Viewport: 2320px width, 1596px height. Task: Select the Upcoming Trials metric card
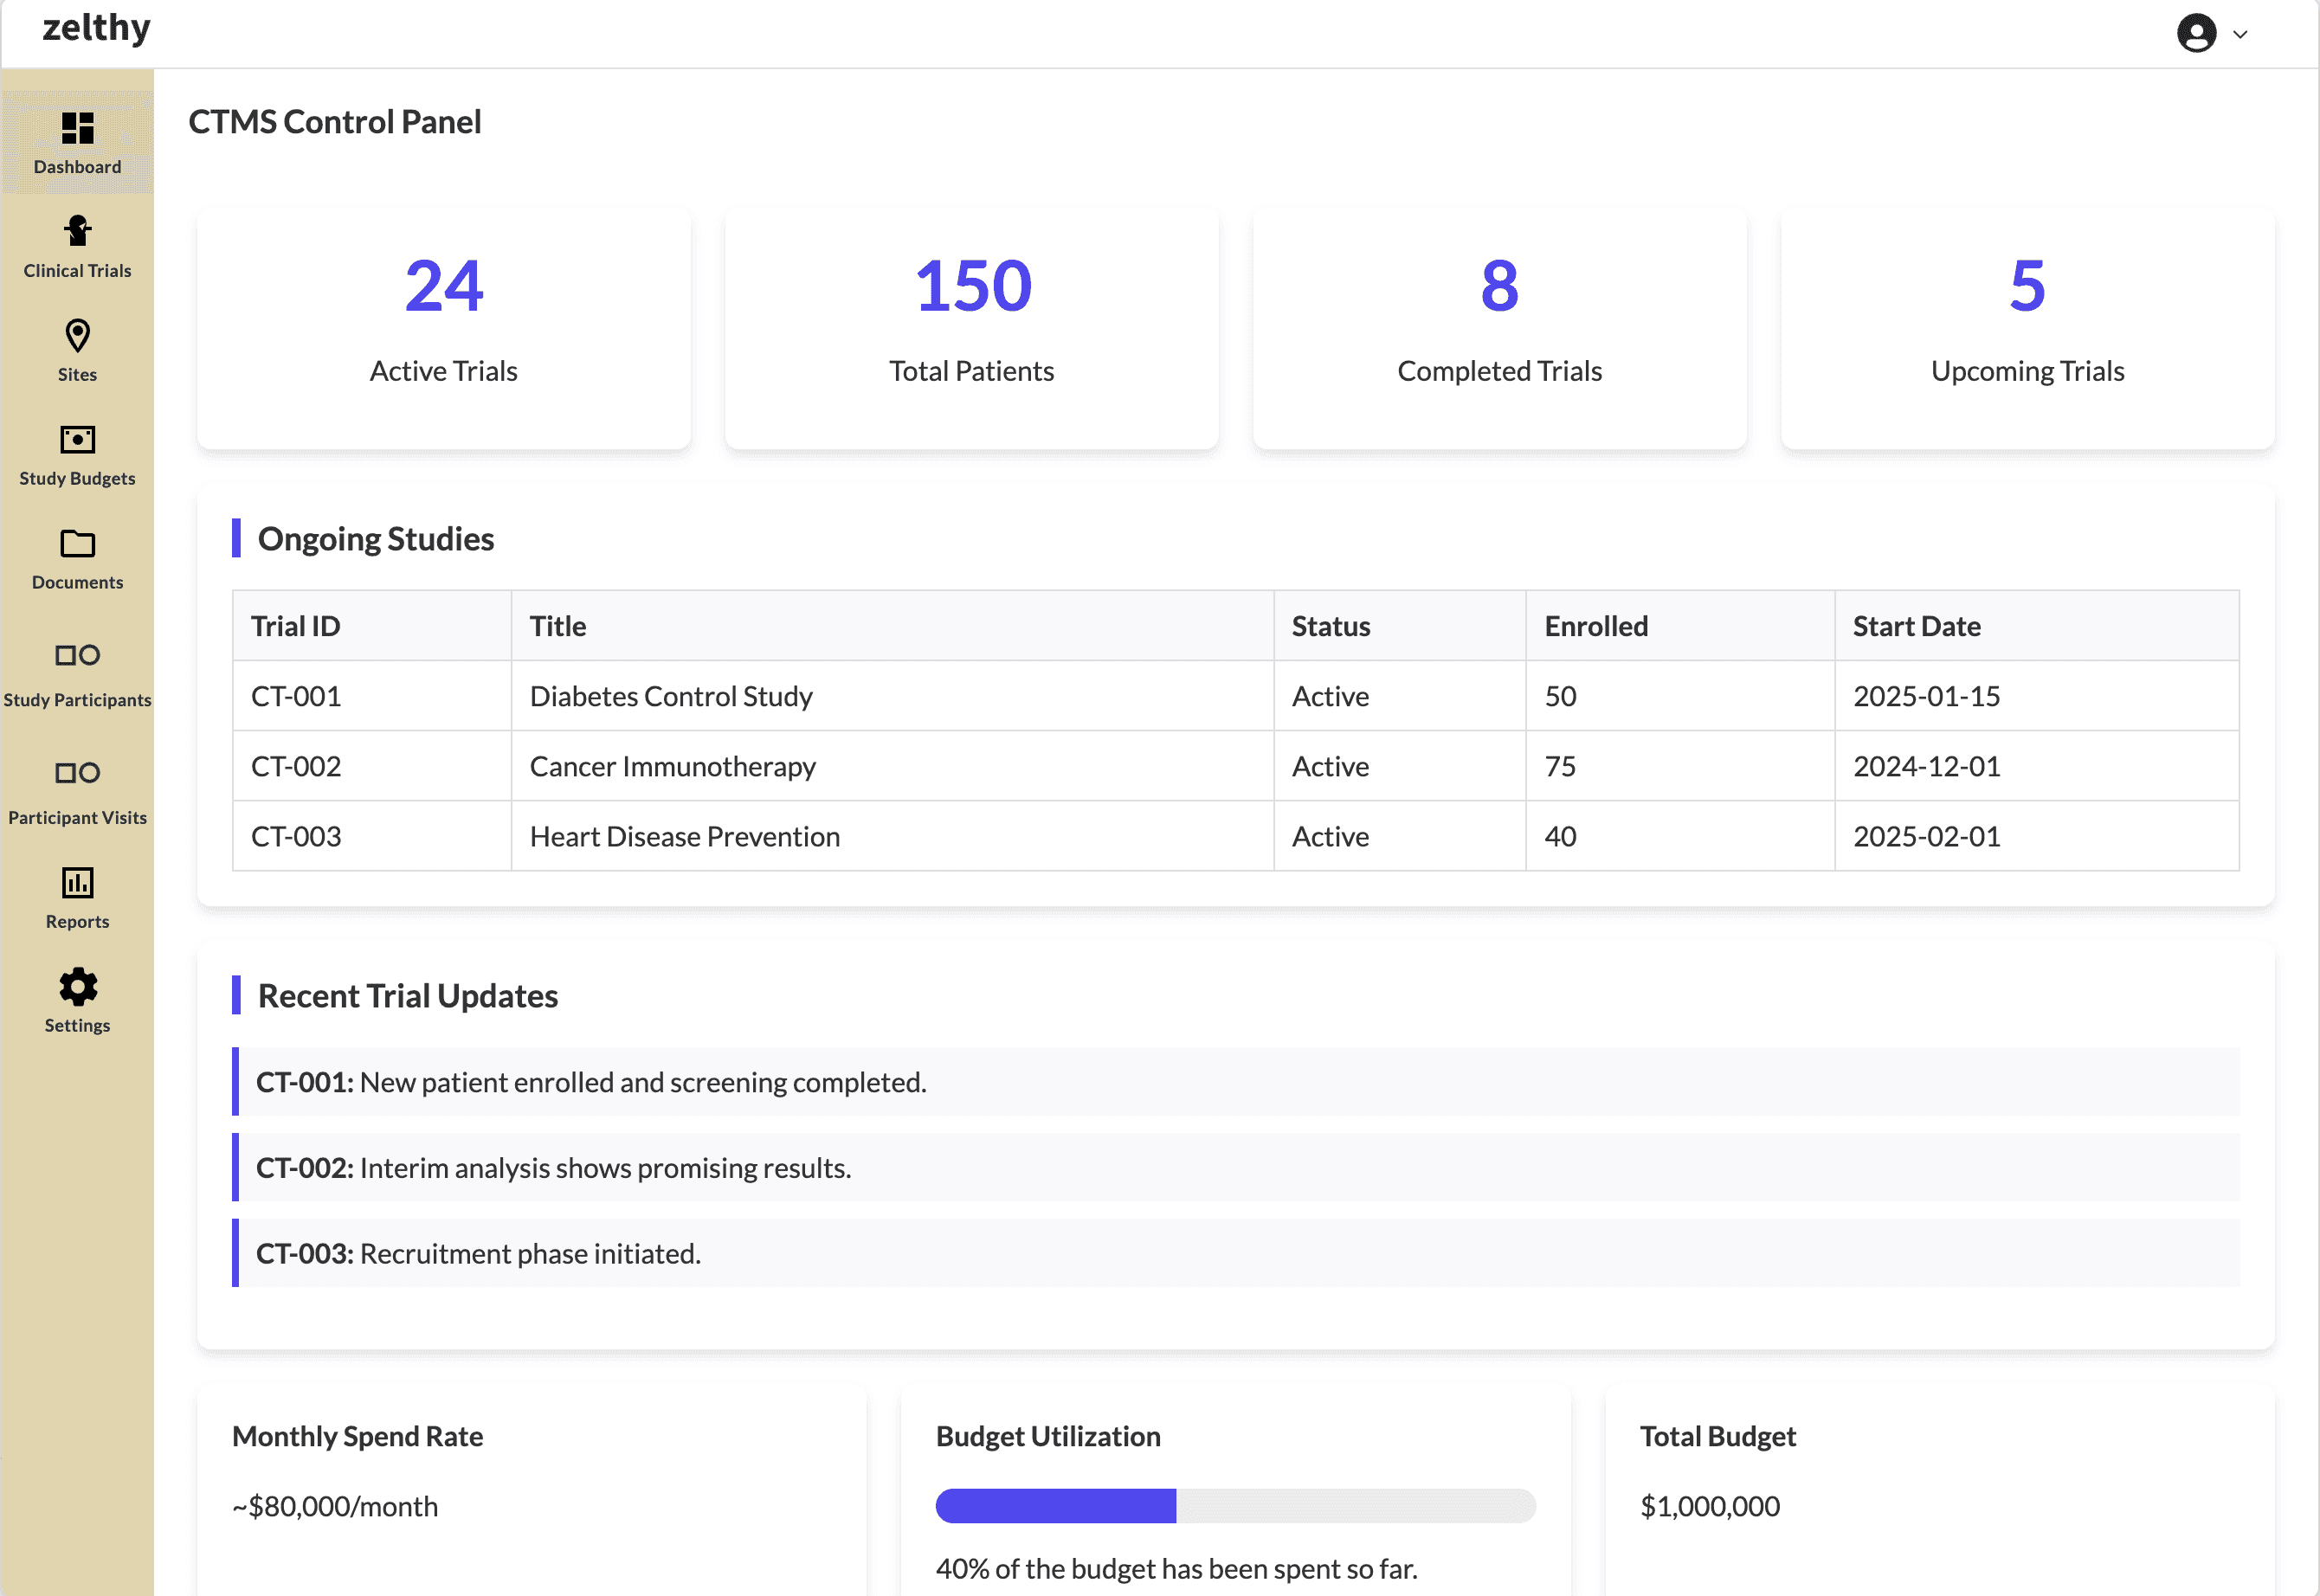click(2027, 325)
